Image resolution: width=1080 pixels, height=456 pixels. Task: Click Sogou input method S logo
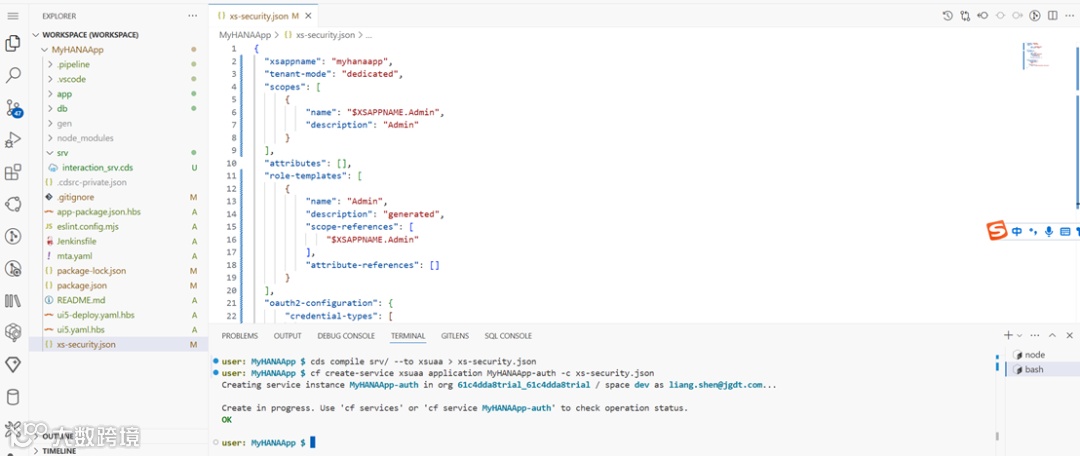point(997,231)
